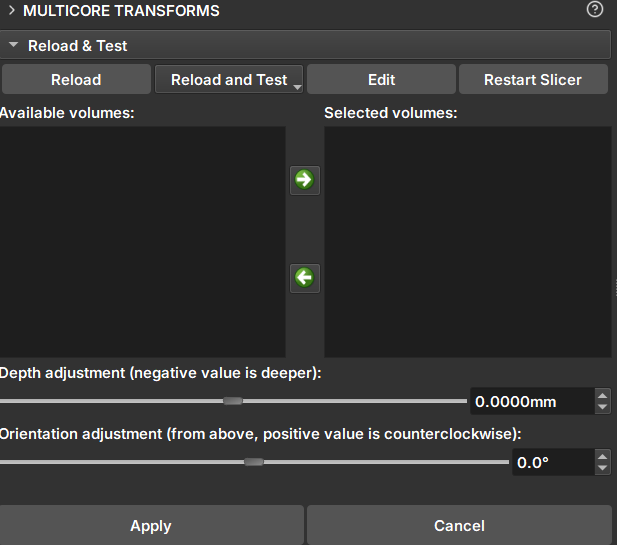The width and height of the screenshot is (617, 545).
Task: Move volume to selected with right arrow
Action: [x=304, y=180]
